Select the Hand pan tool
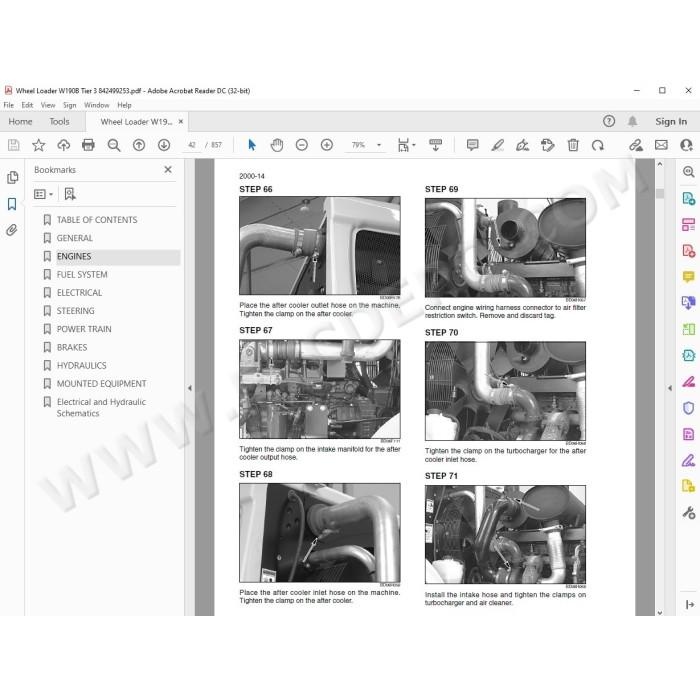 click(277, 145)
